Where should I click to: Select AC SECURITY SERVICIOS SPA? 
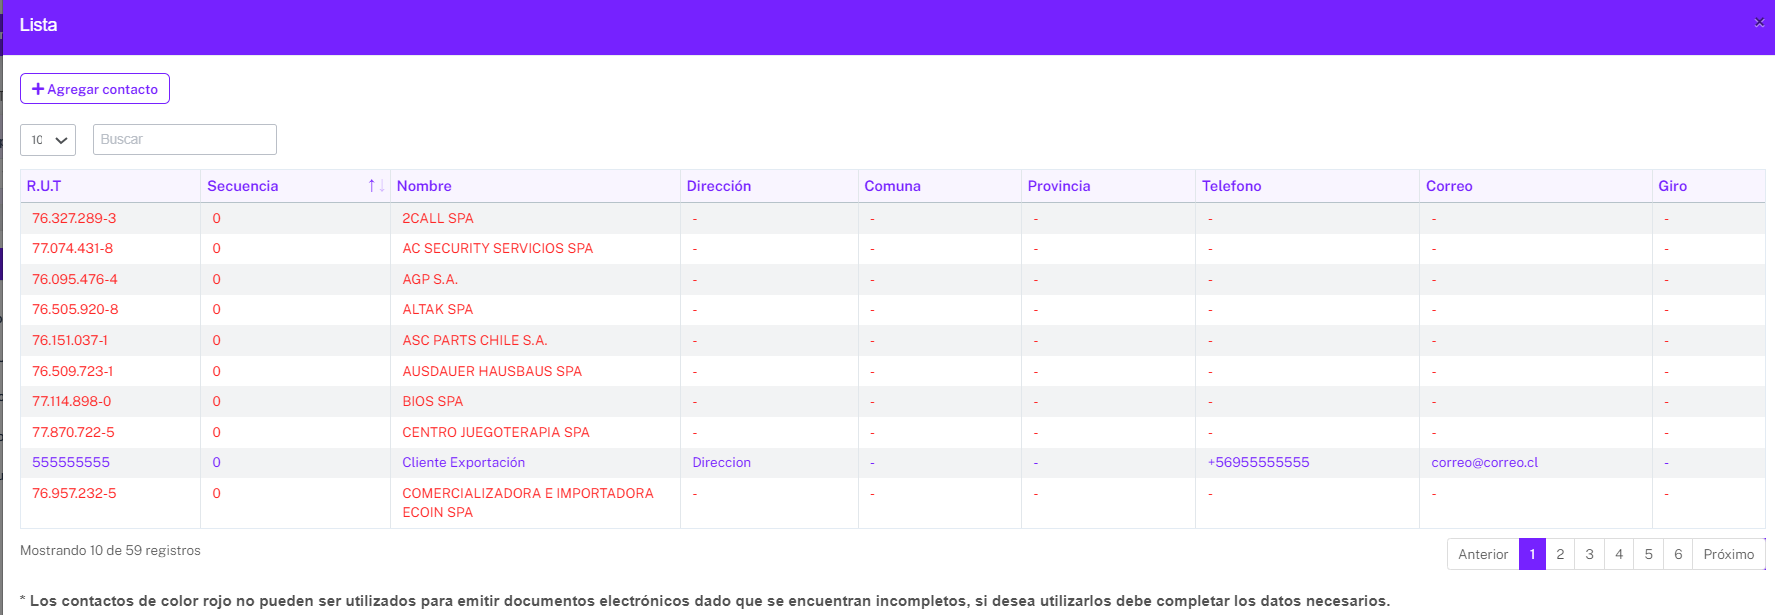click(498, 248)
